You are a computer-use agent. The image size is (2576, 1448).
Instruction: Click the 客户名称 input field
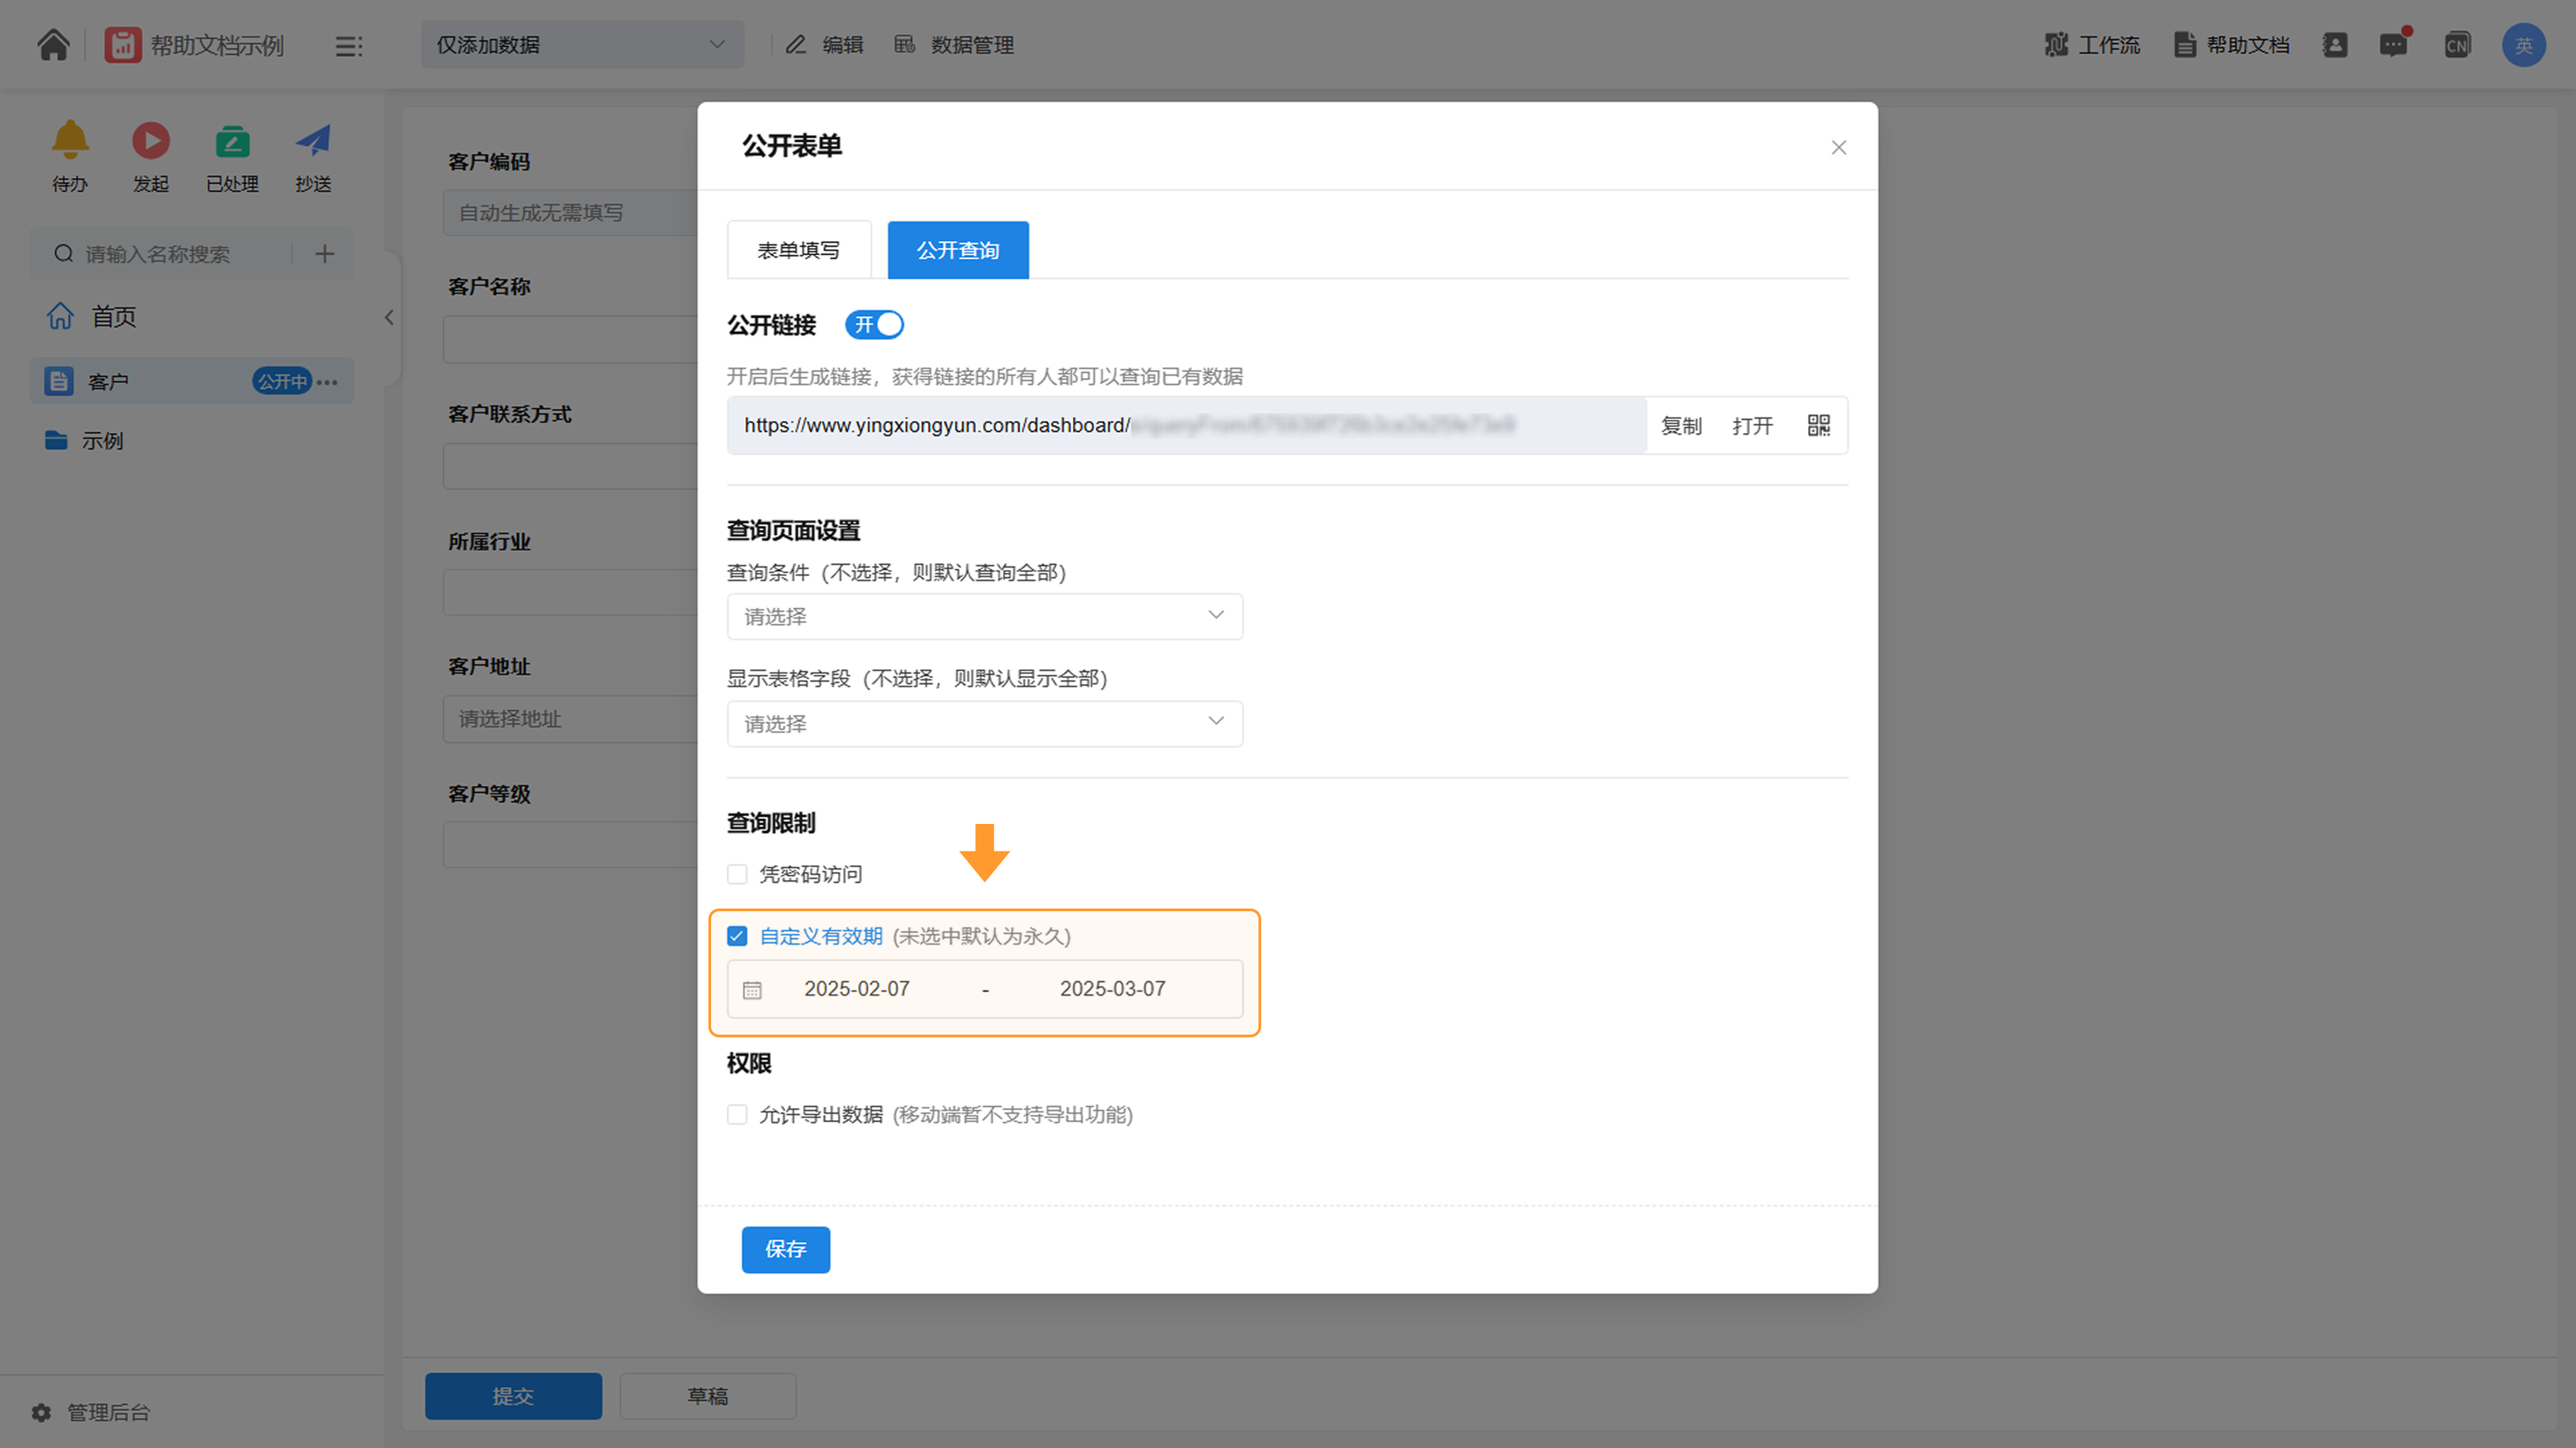(x=570, y=340)
